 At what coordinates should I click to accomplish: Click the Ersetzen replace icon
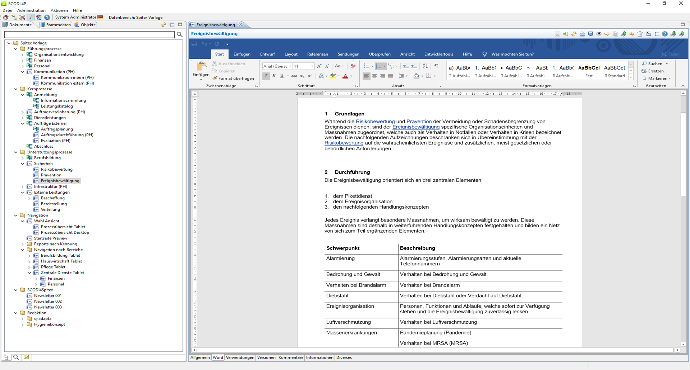coord(644,70)
